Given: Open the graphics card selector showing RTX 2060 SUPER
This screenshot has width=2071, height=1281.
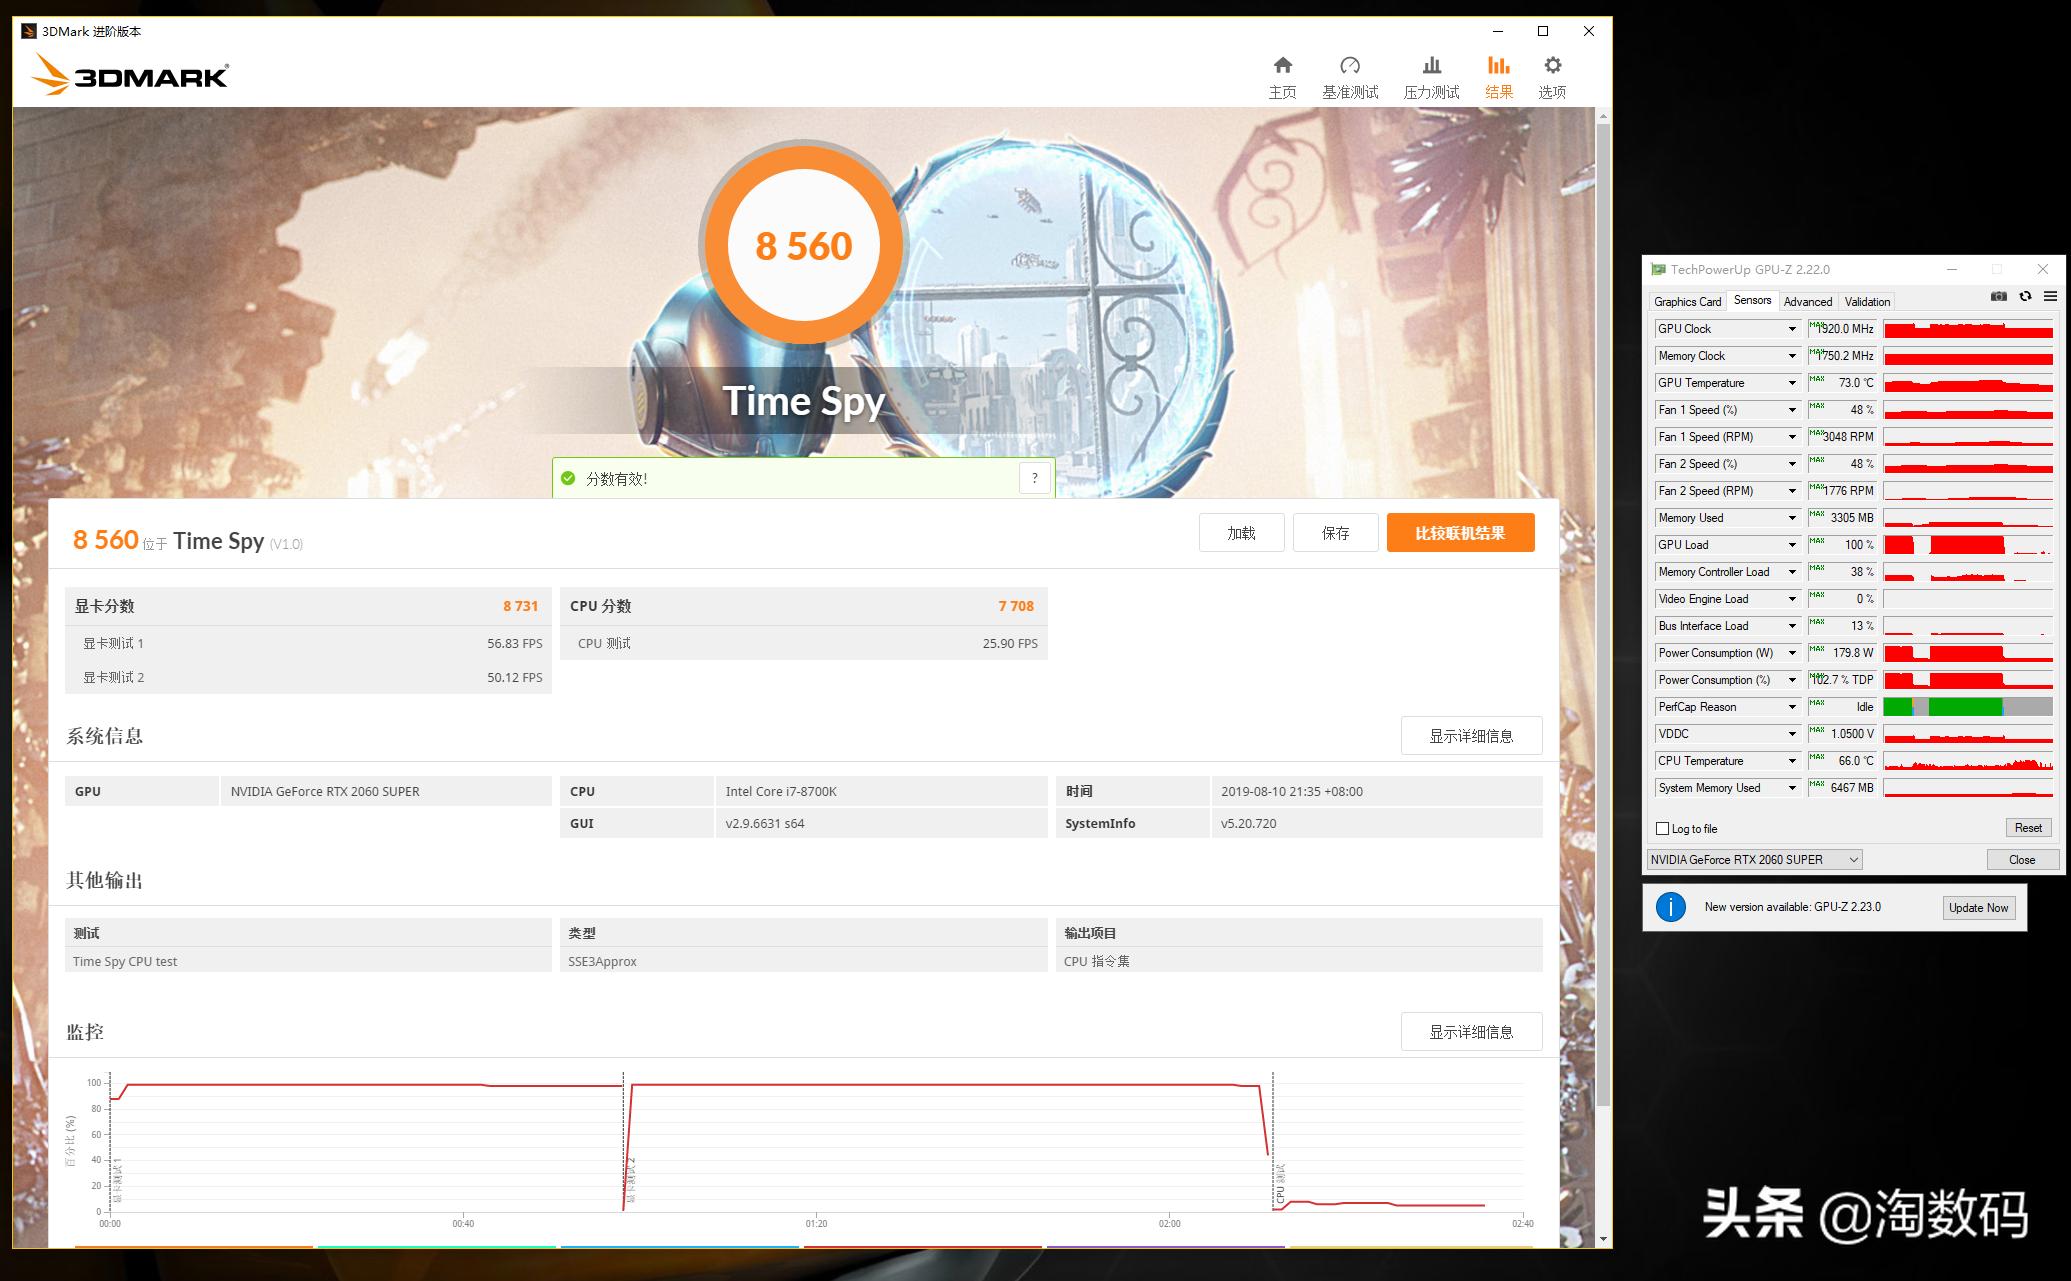Looking at the screenshot, I should coord(1754,858).
